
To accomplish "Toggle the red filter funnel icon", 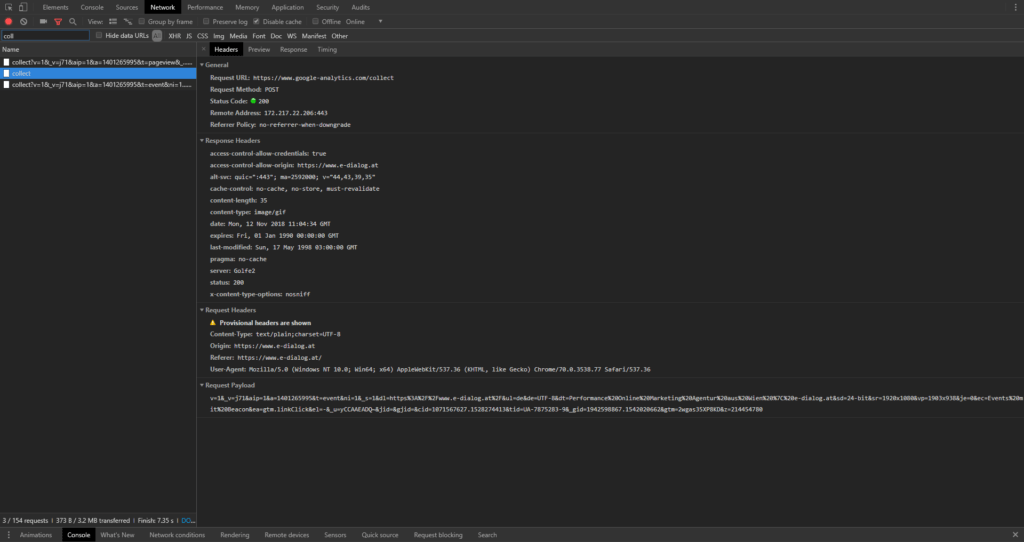I will 57,21.
